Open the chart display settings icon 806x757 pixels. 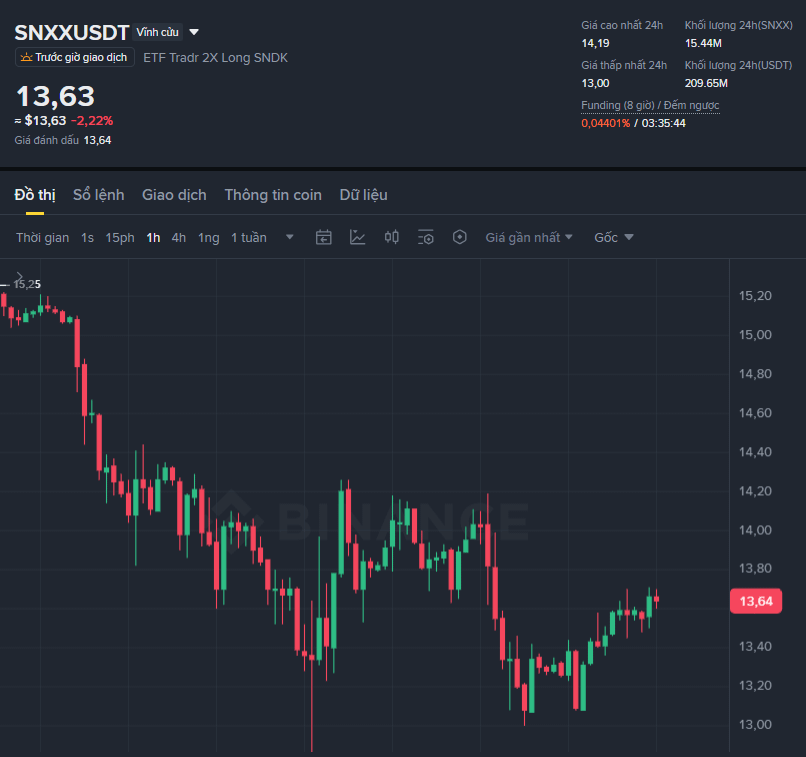(426, 237)
